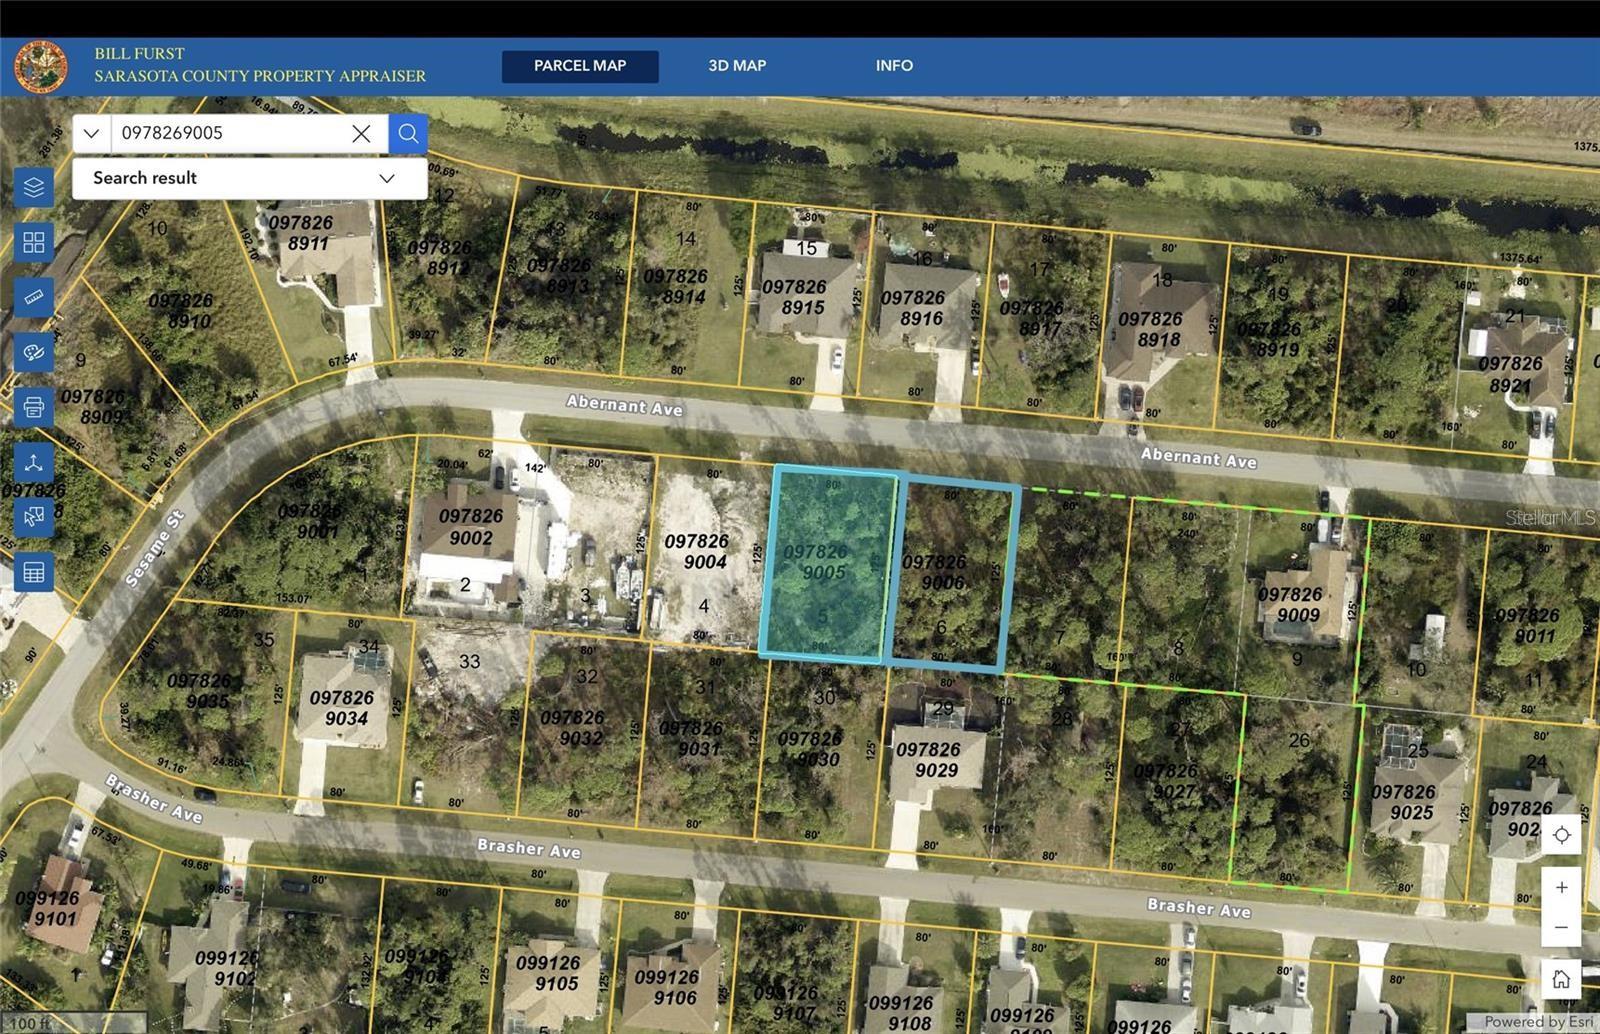Open the INFO tab

pos(893,65)
